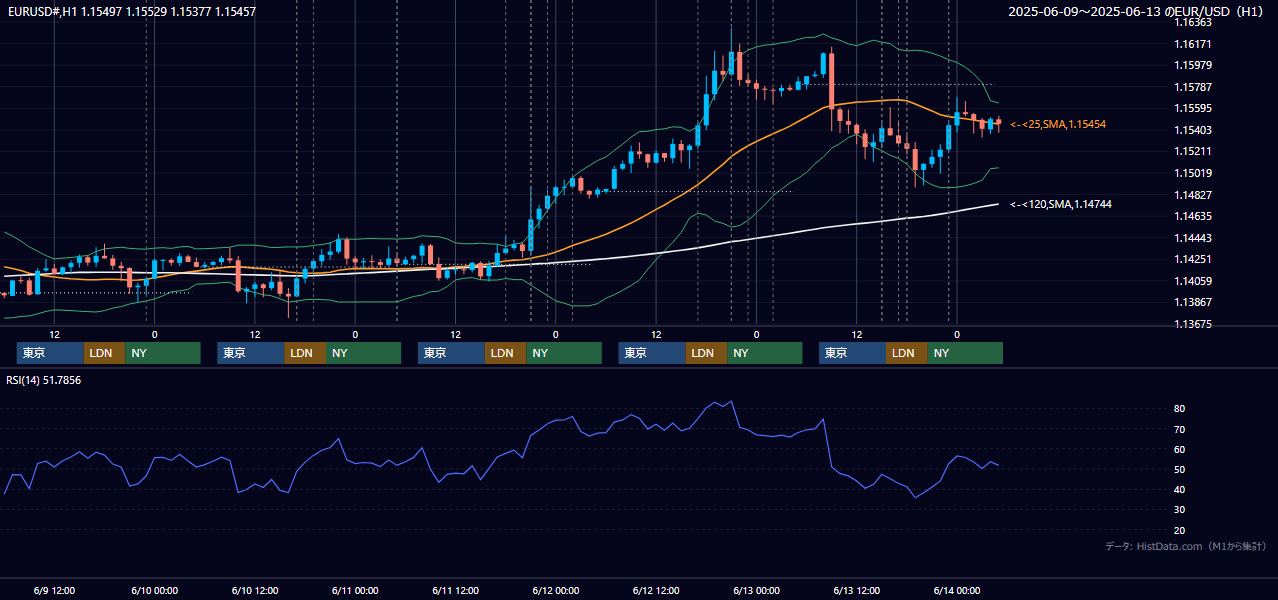The image size is (1278, 600).
Task: Click price axis value 1.14635
Action: 1193,216
